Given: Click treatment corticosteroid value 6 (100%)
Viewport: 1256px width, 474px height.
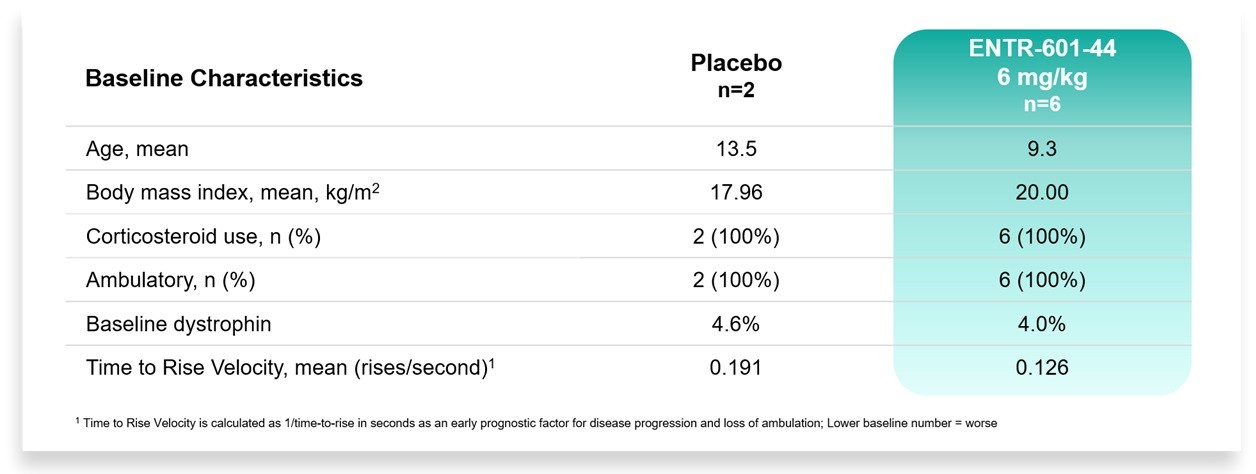Looking at the screenshot, I should tap(1042, 237).
